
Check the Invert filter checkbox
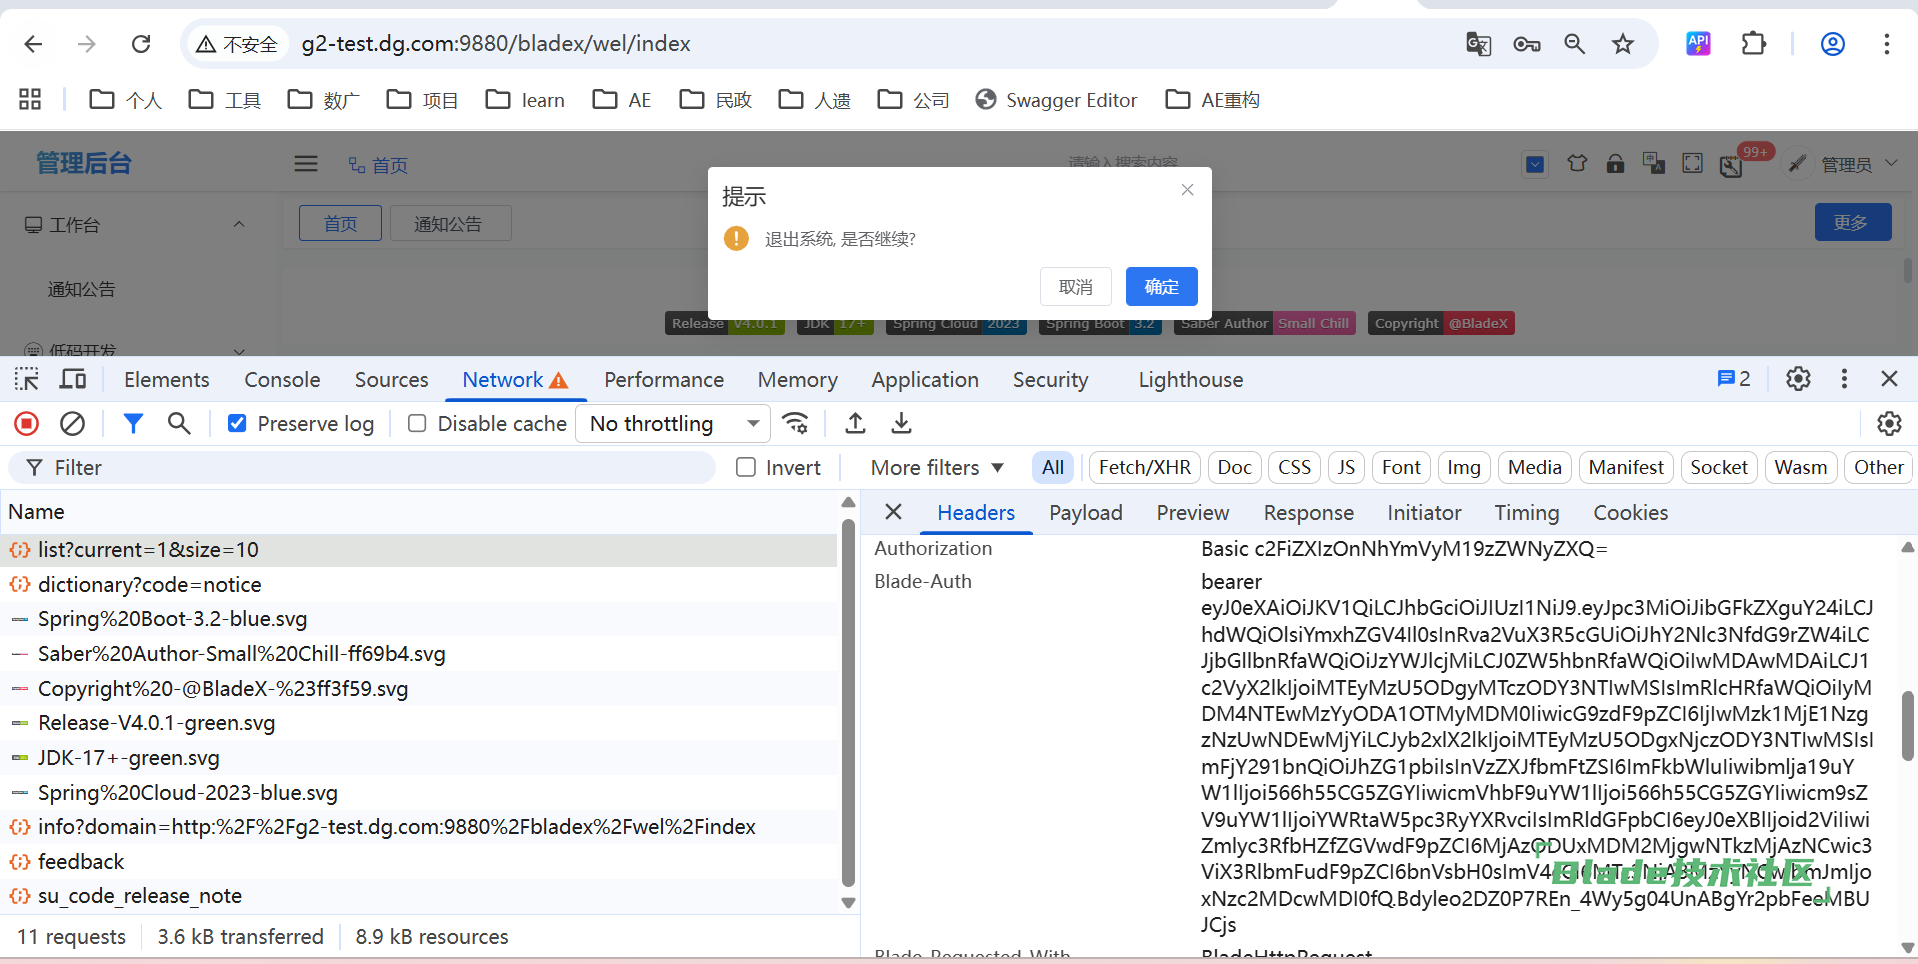(746, 468)
